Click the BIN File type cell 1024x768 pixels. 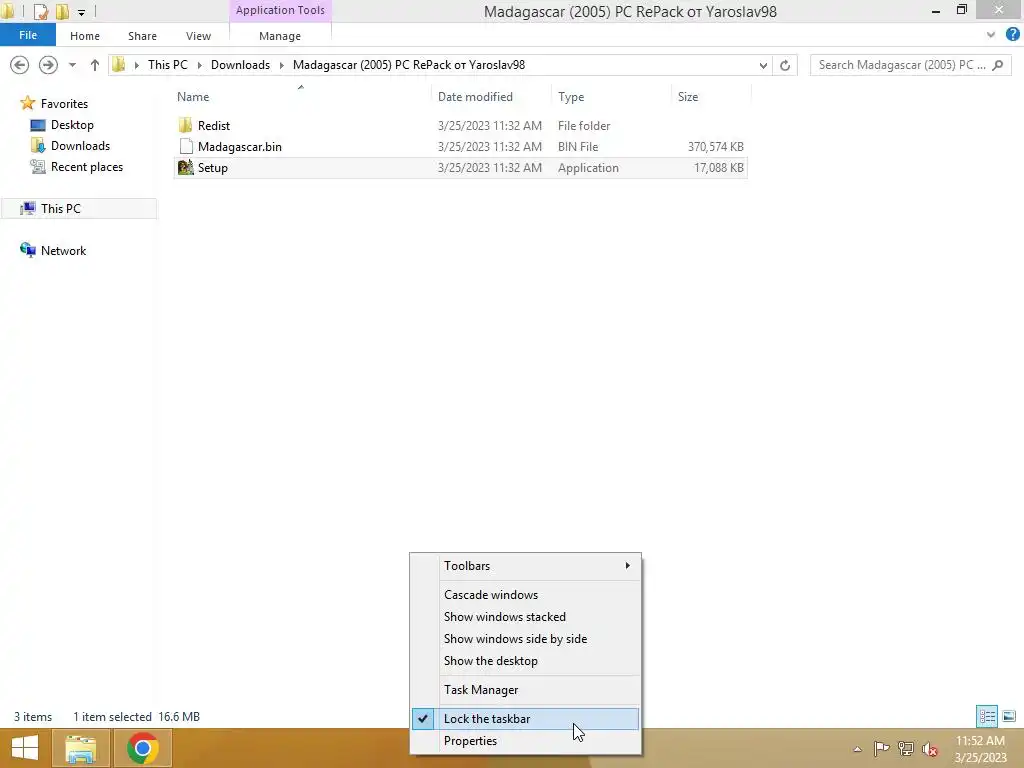pos(577,146)
